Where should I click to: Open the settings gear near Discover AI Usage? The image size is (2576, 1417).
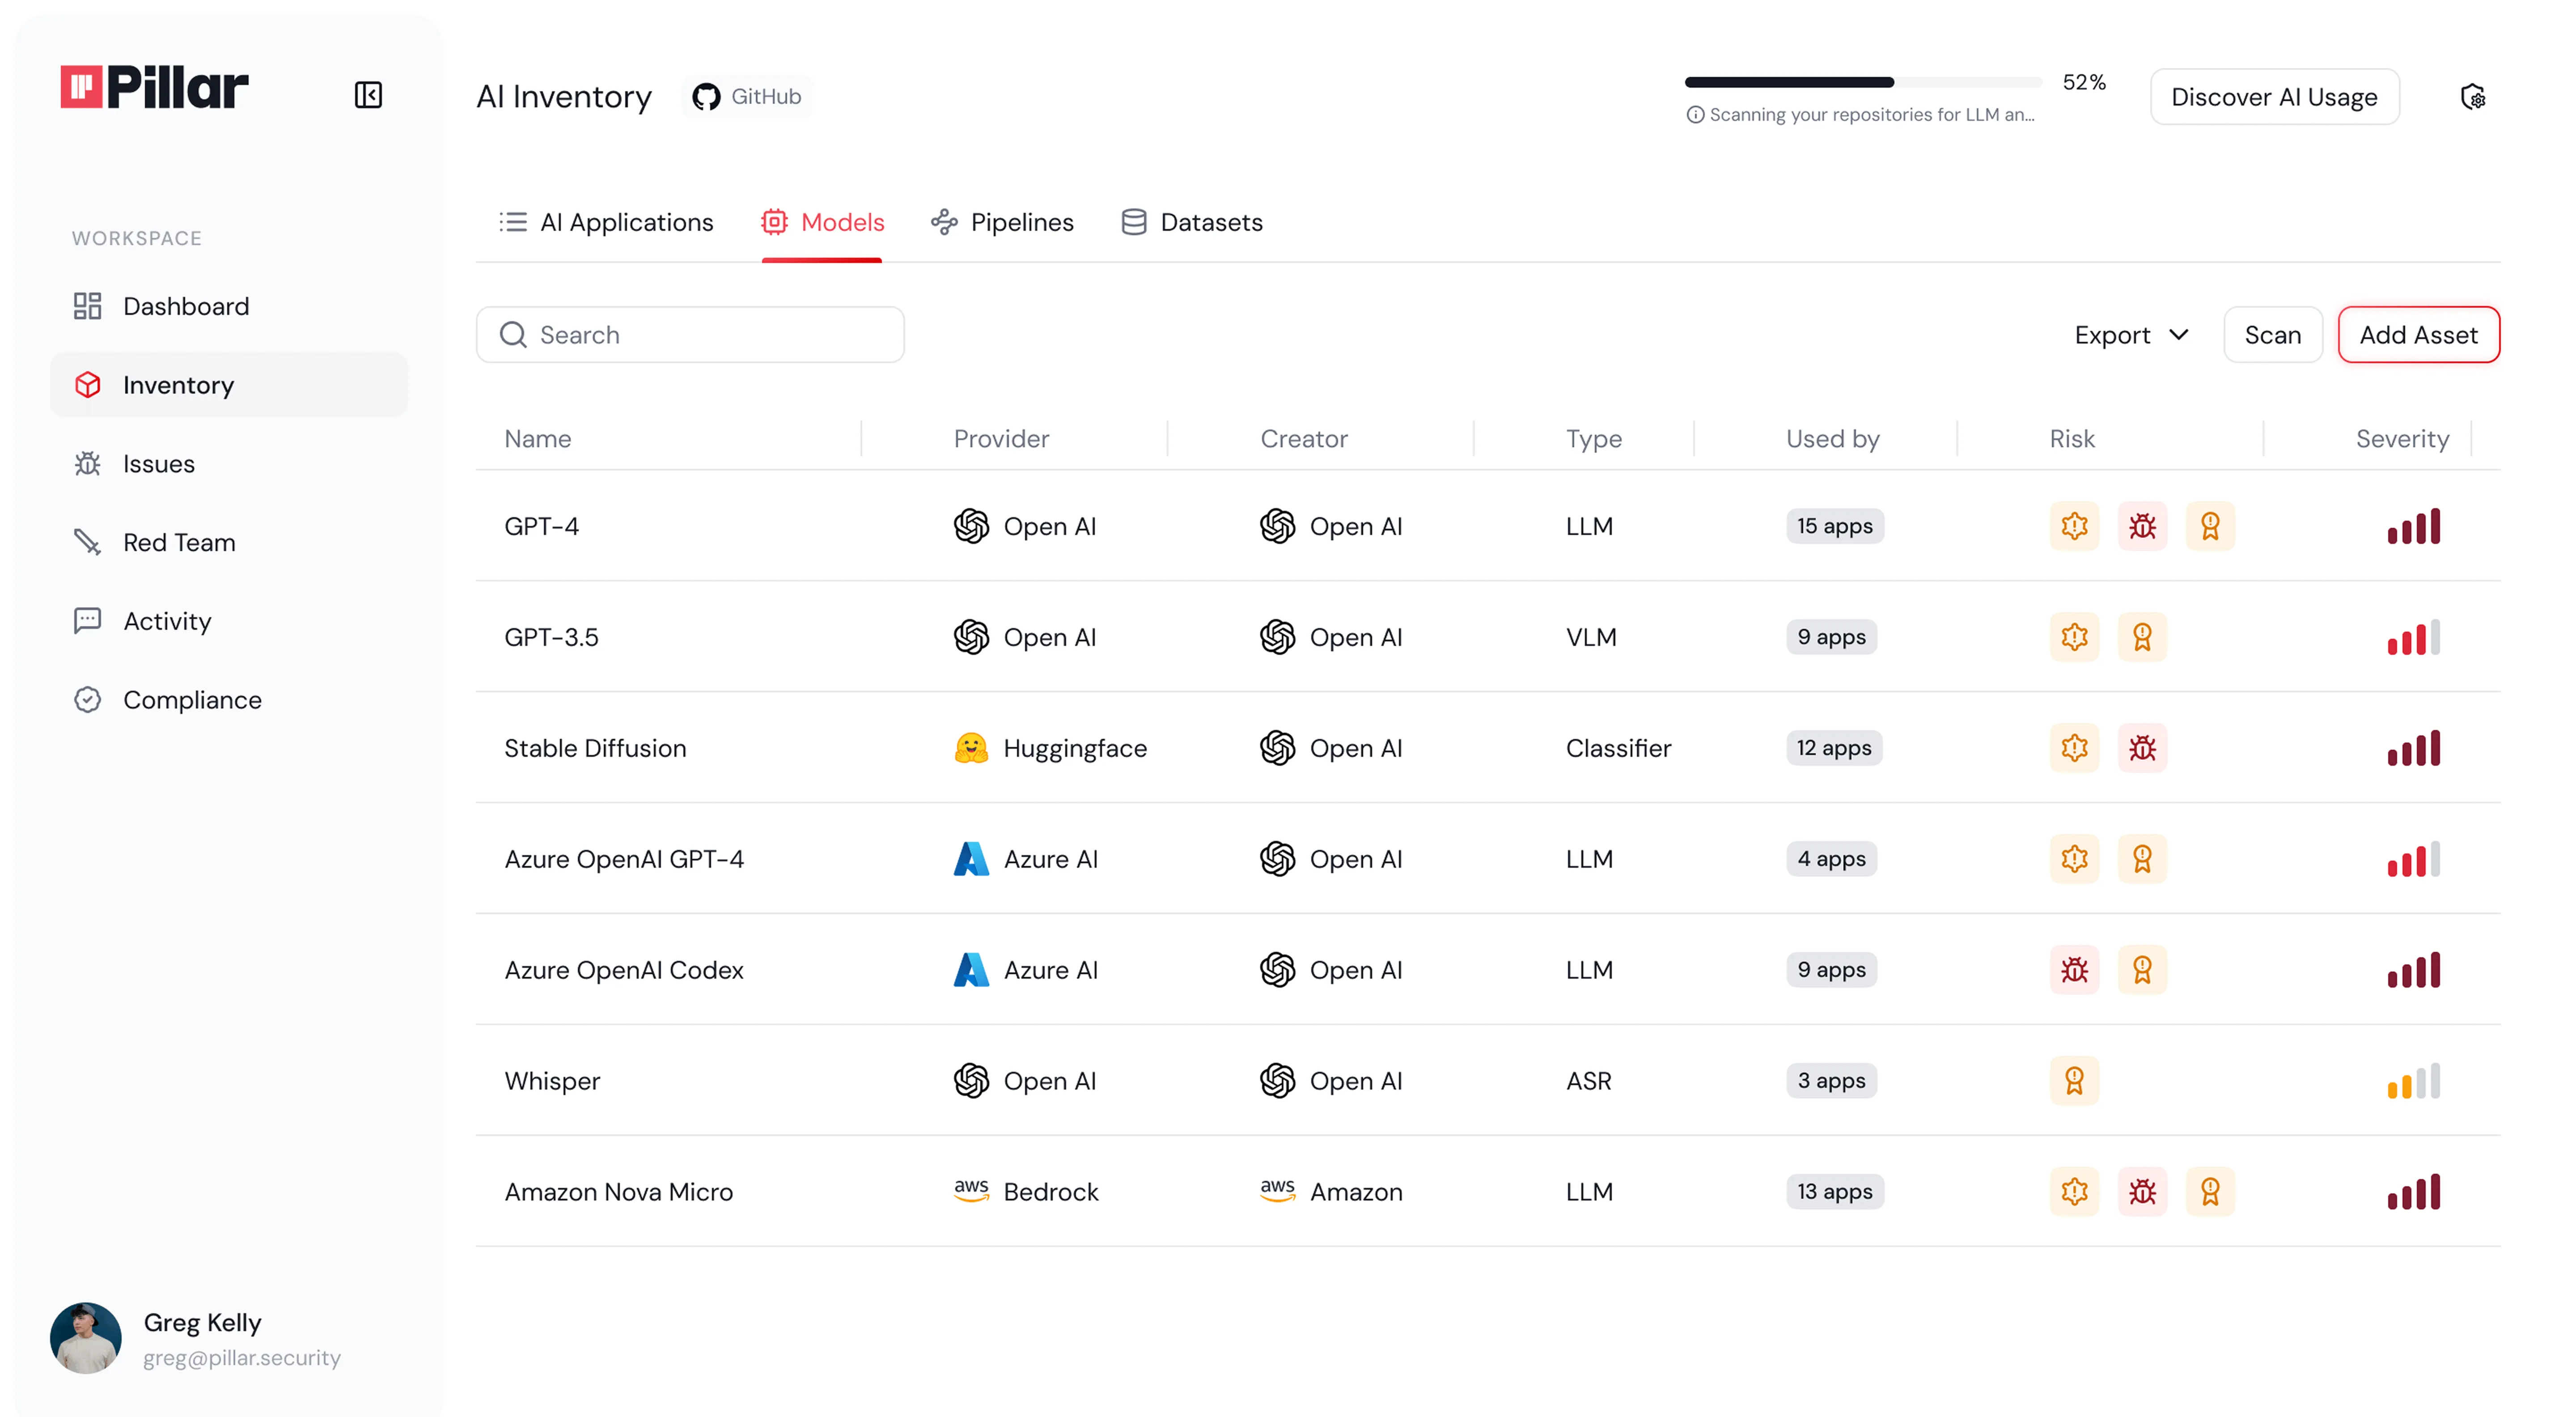pos(2473,96)
